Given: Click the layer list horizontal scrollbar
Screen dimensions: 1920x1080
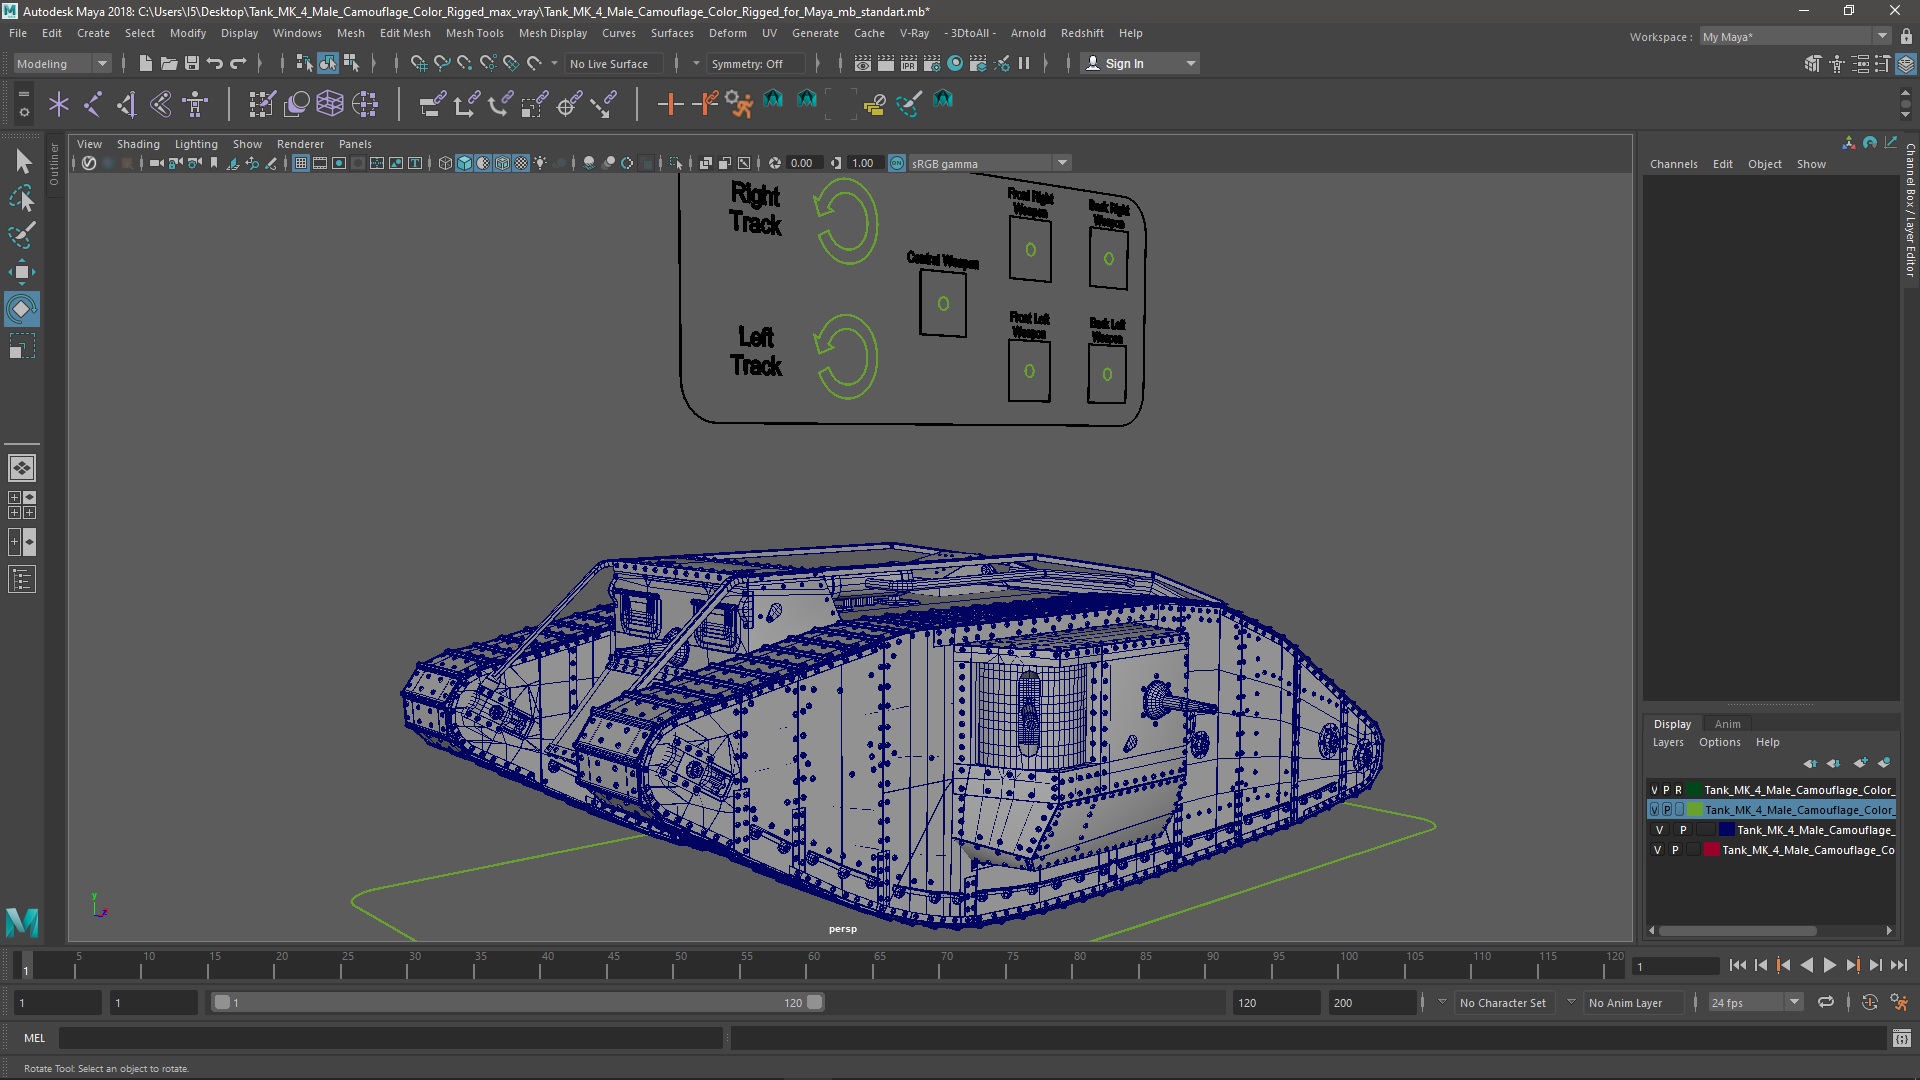Looking at the screenshot, I should click(x=1737, y=930).
